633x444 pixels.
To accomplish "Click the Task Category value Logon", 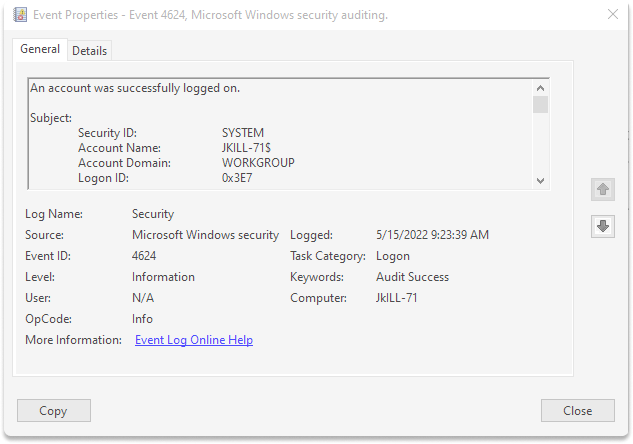I will (393, 256).
